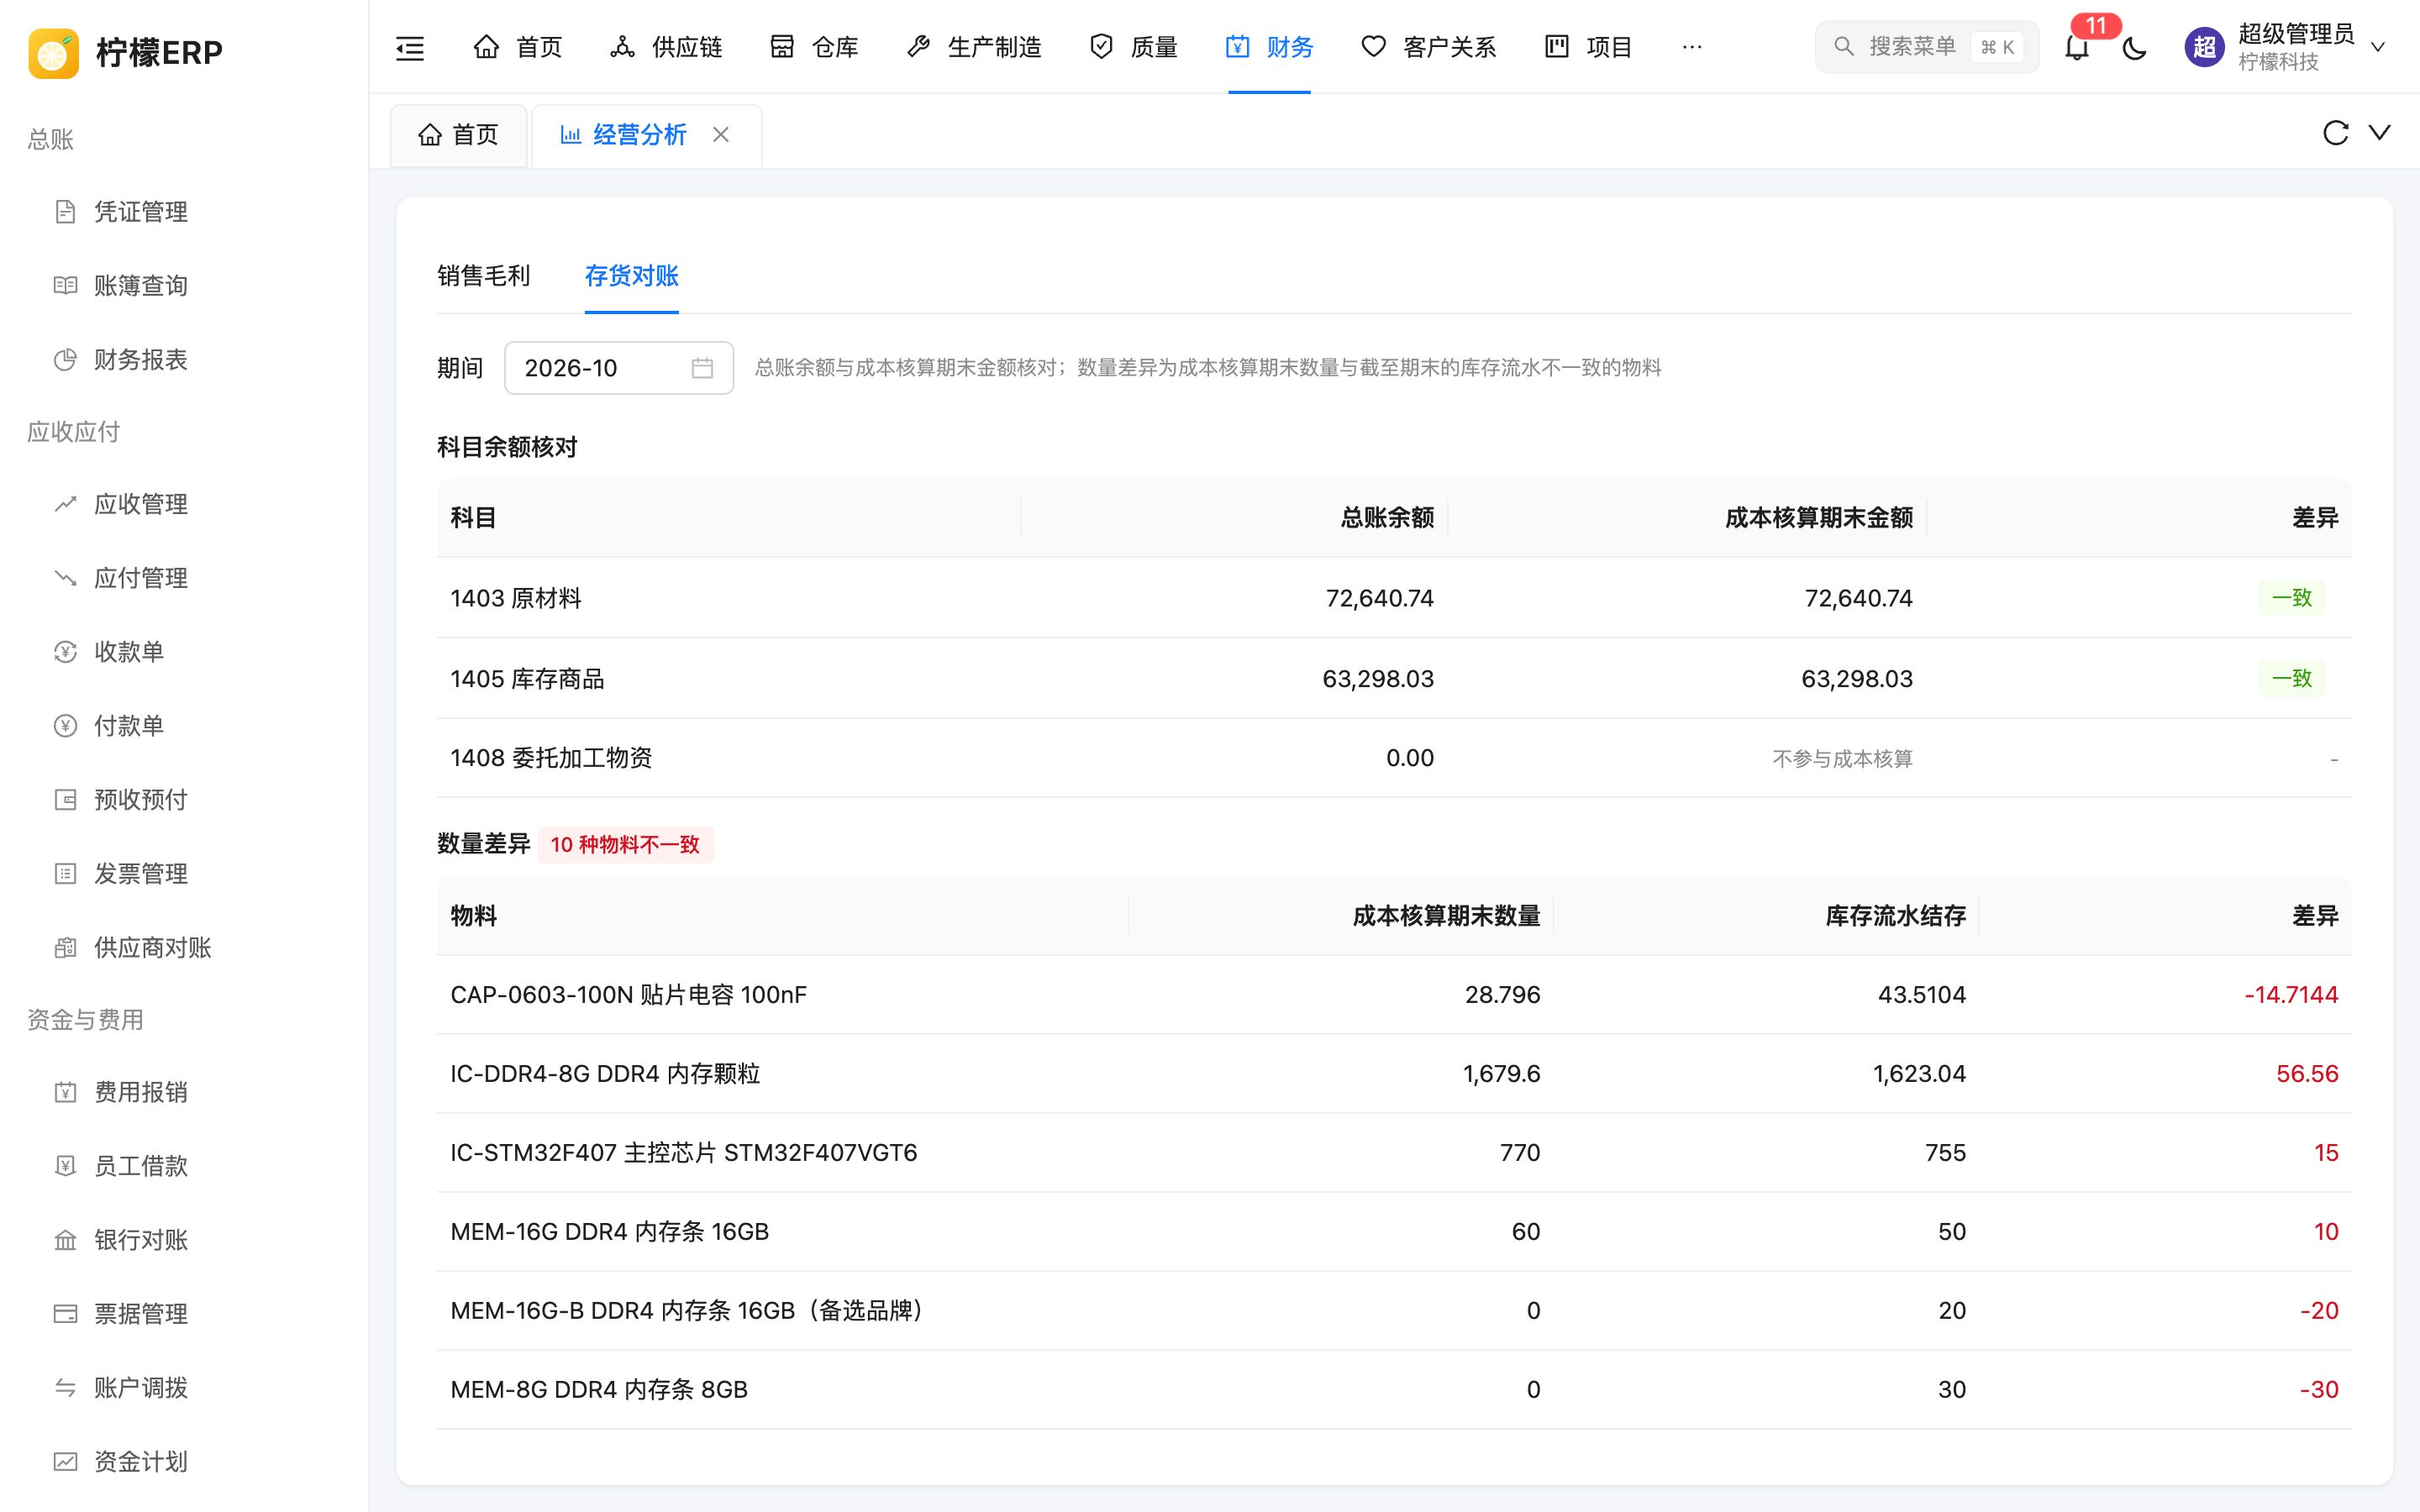Click the calendar icon in the period field
The width and height of the screenshot is (2420, 1512).
point(702,368)
